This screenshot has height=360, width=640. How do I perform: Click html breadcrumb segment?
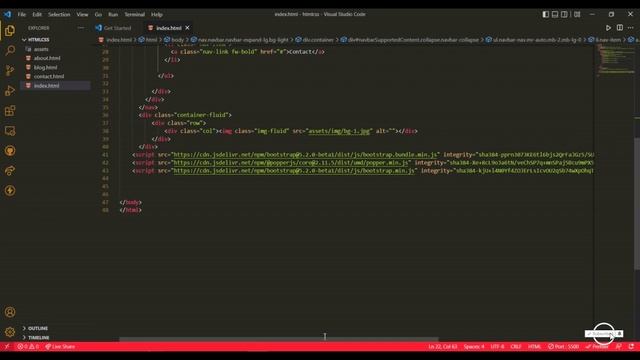[x=151, y=40]
